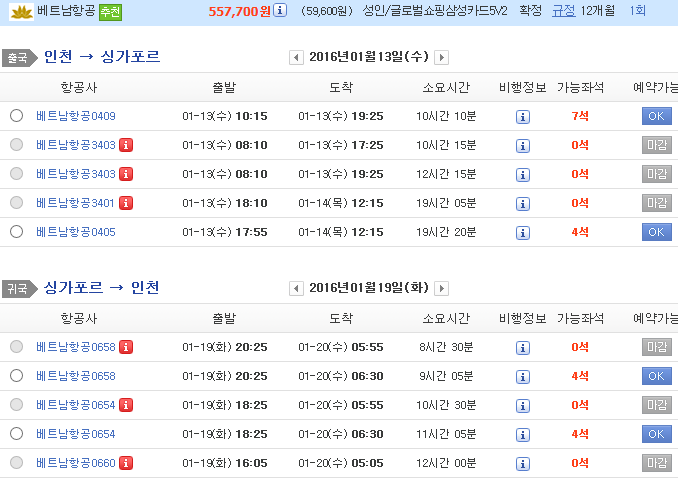View flight info icon for 3403 arriving 17:25
Image resolution: width=678 pixels, height=478 pixels.
tap(523, 146)
